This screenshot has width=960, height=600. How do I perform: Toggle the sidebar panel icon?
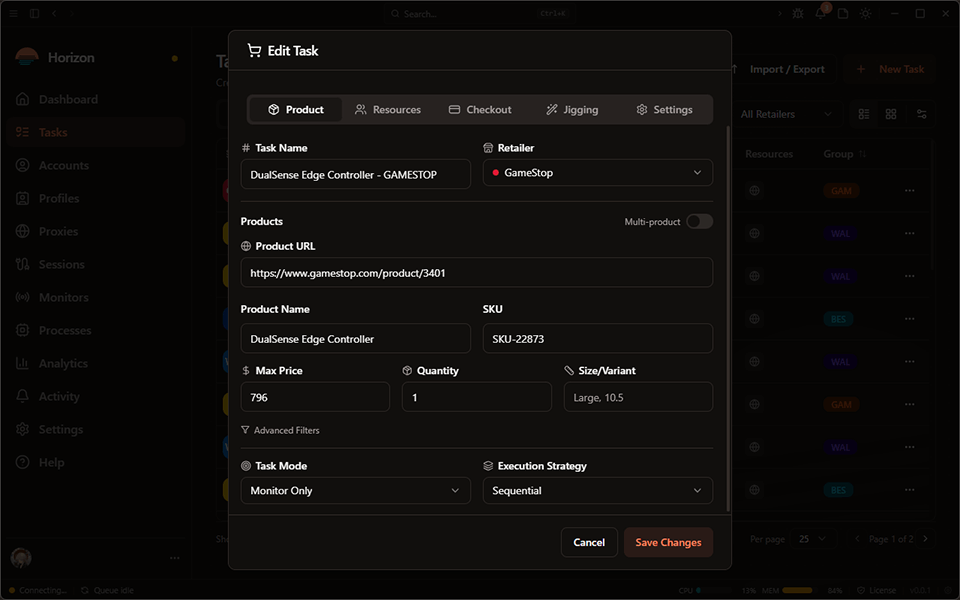pyautogui.click(x=34, y=13)
